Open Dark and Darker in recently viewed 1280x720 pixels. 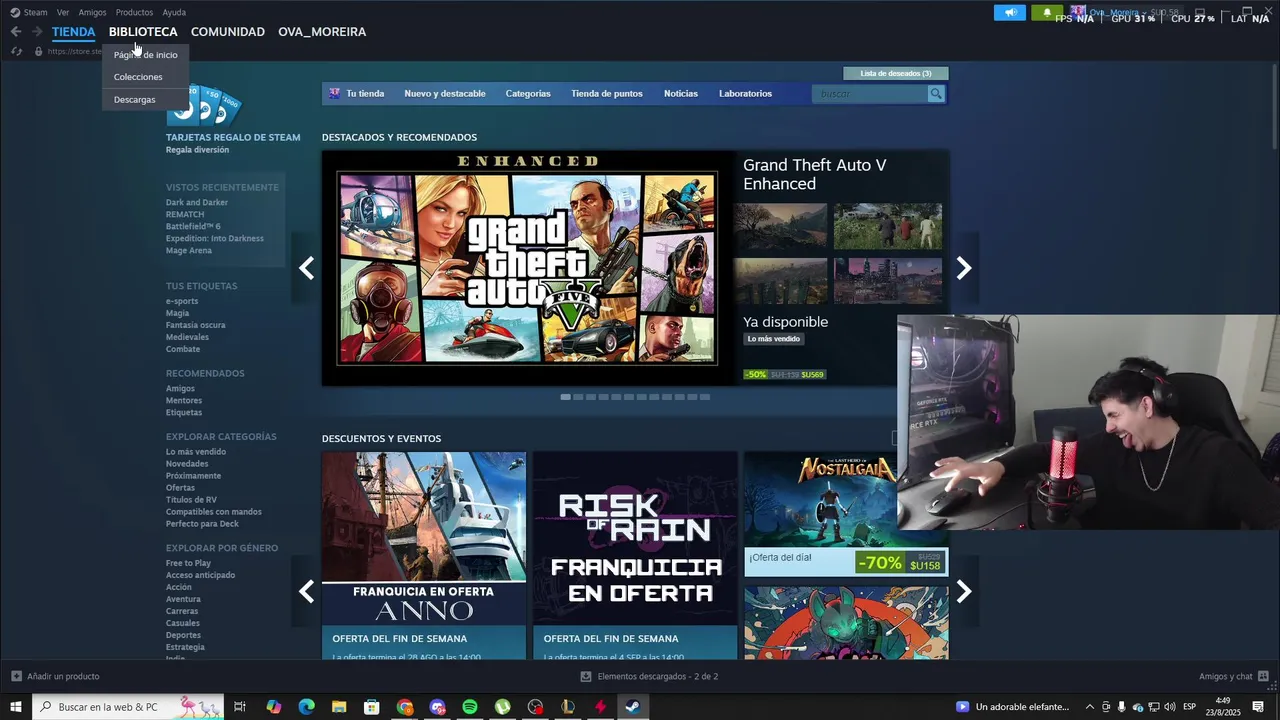197,203
